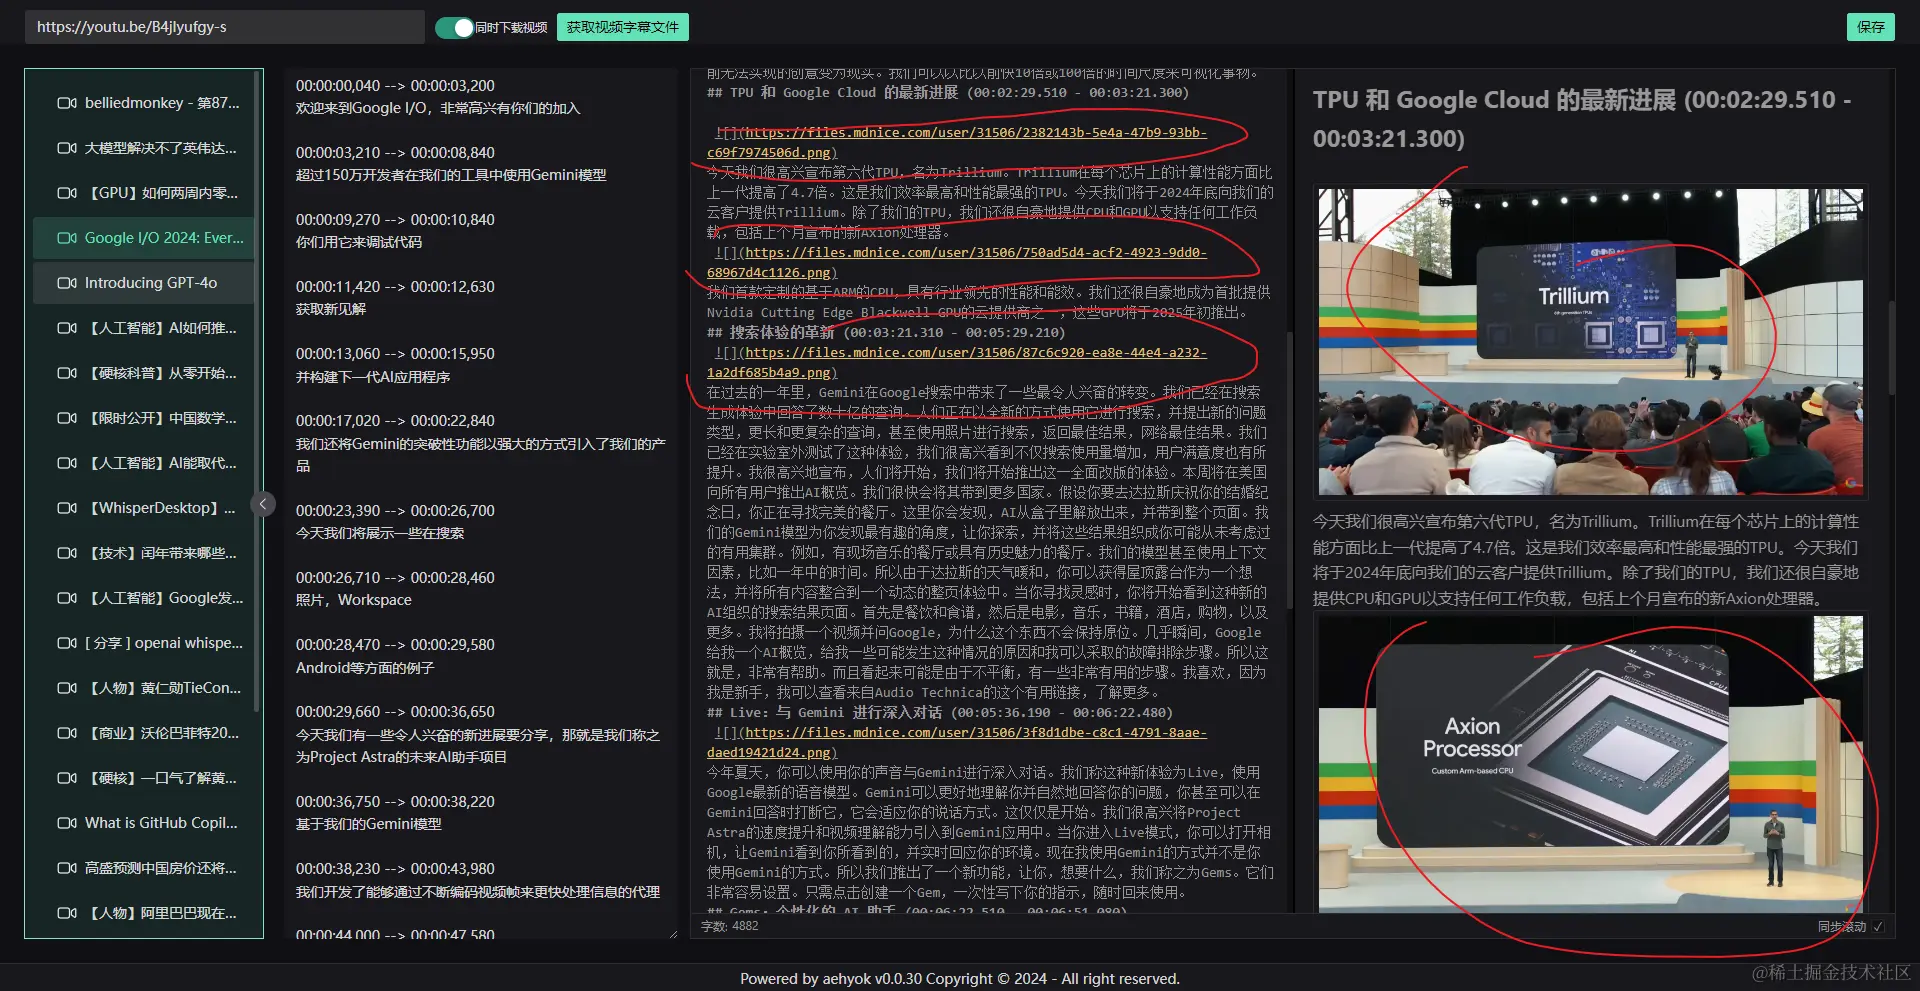Click video icon beside 黄仁勋TieCon item
This screenshot has height=991, width=1920.
point(67,688)
